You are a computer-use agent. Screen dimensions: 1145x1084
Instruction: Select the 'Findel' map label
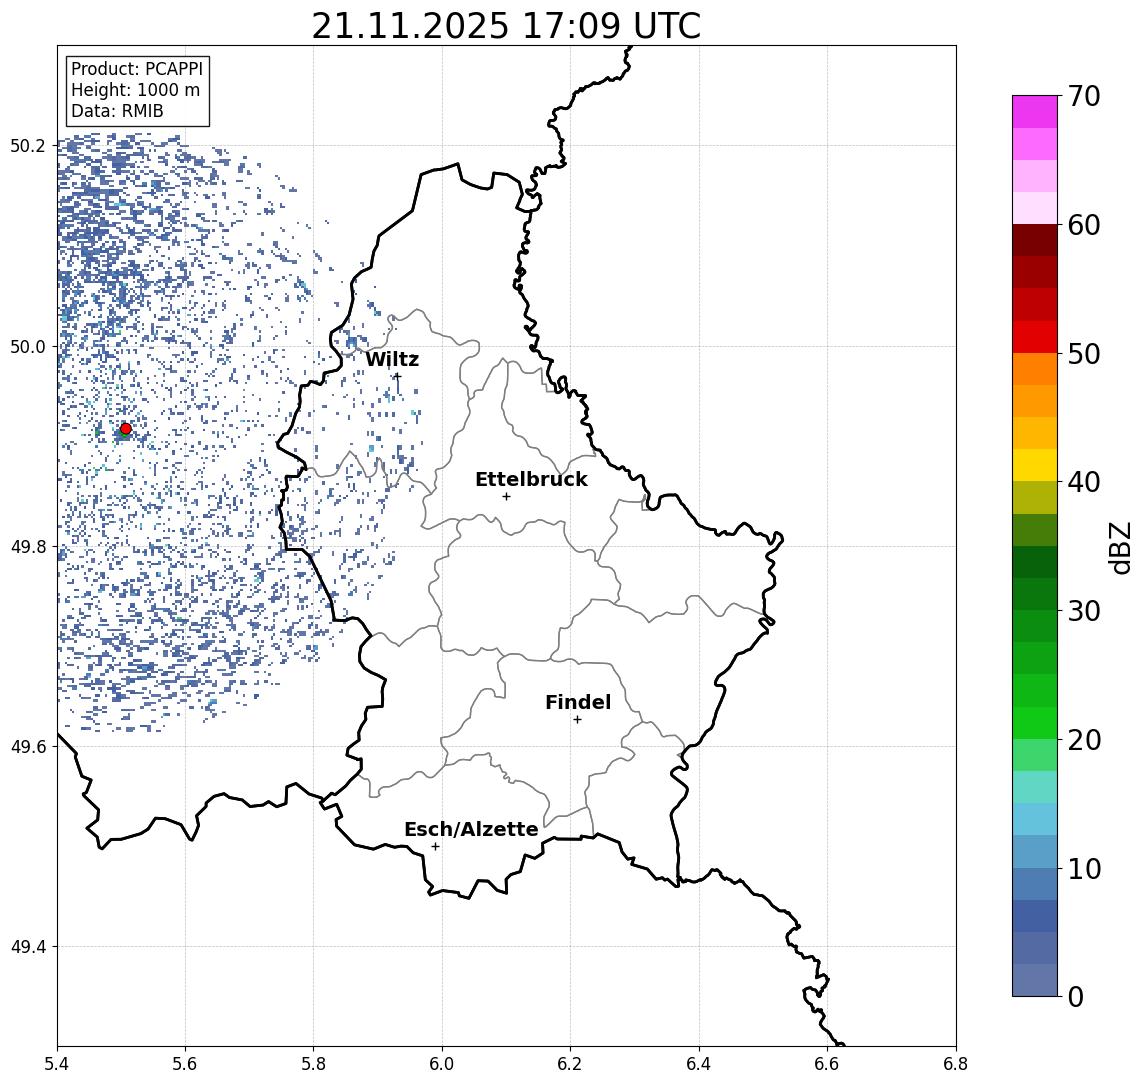coord(578,702)
